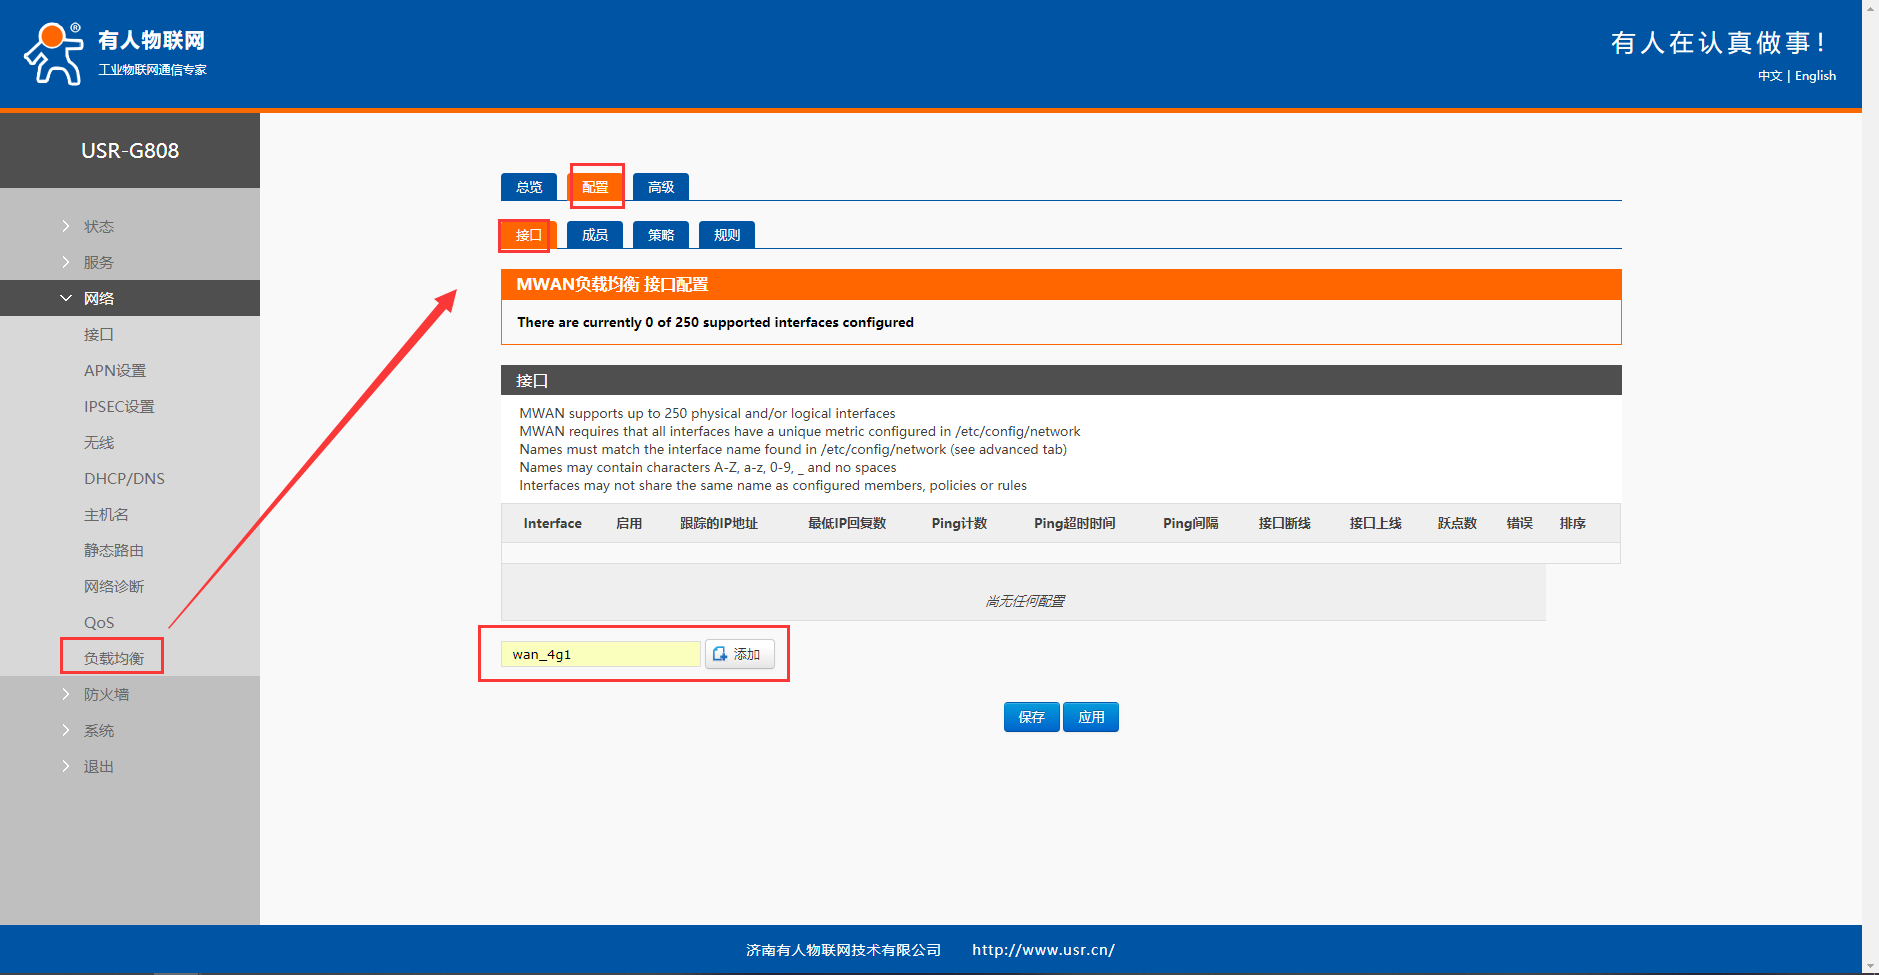Open APN设置 in the sidebar

point(115,371)
